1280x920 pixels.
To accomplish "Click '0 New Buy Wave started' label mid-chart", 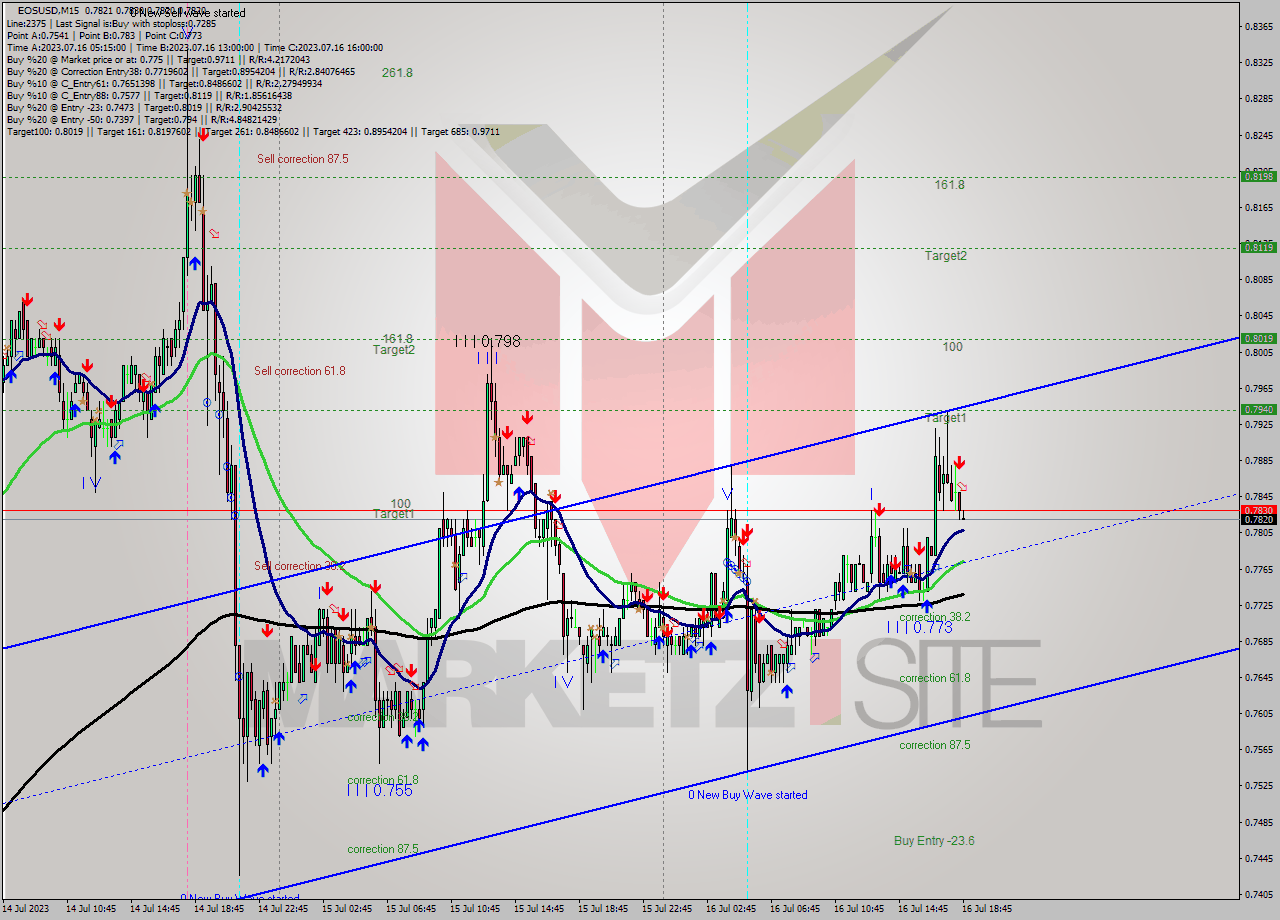I will point(747,795).
